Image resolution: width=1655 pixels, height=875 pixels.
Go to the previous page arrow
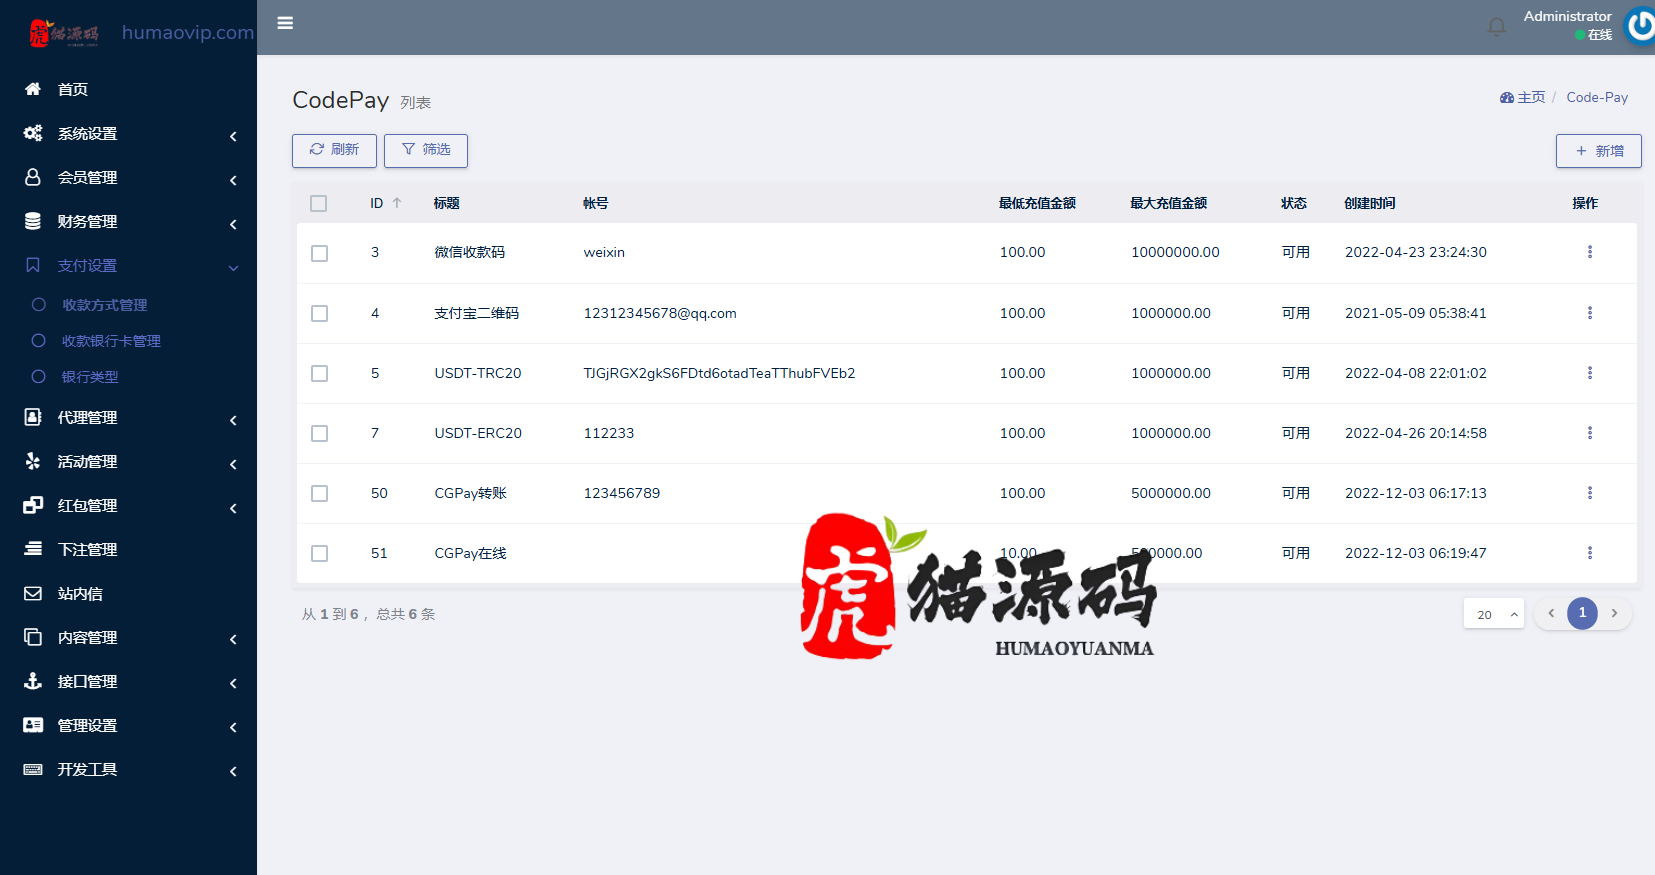1551,613
